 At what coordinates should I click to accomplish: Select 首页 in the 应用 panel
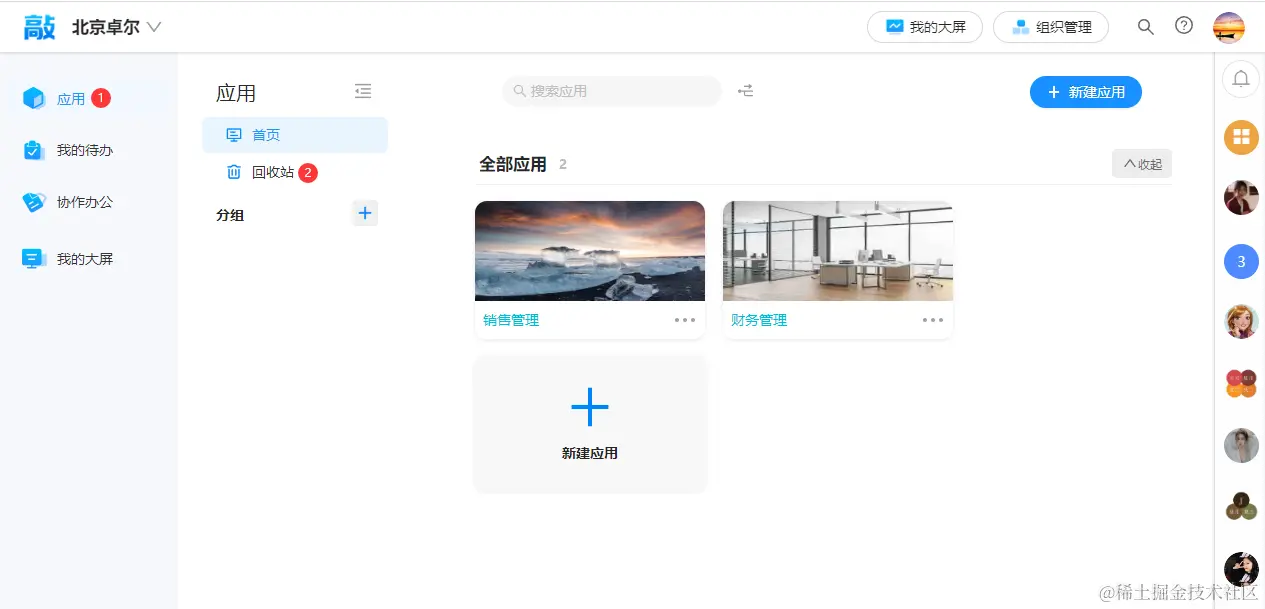pyautogui.click(x=295, y=135)
